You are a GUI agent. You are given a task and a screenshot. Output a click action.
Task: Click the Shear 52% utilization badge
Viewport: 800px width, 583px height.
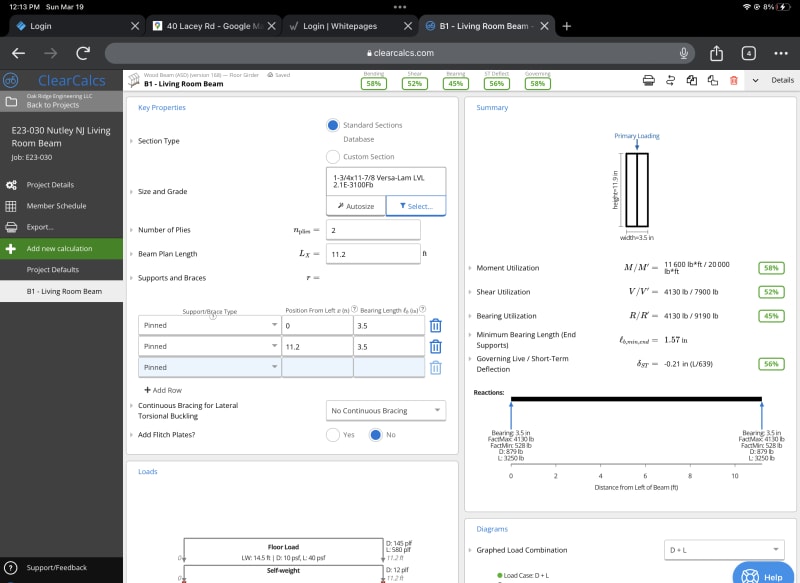pos(415,84)
